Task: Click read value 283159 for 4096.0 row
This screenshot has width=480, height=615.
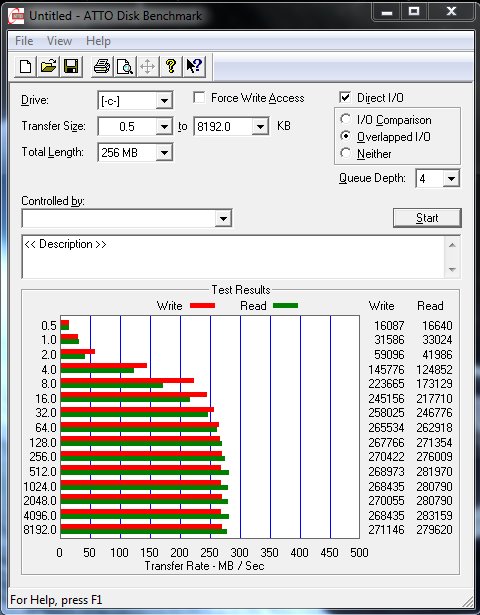Action: pos(434,515)
